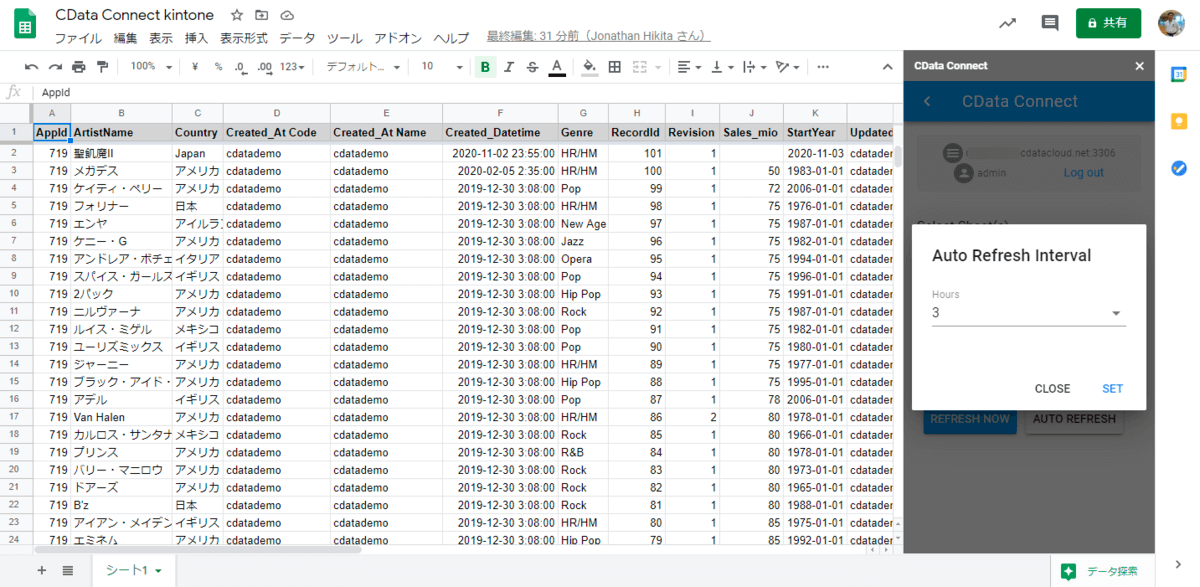The height and width of the screenshot is (587, 1200).
Task: Open the Google Sheets home icon
Action: (x=25, y=23)
